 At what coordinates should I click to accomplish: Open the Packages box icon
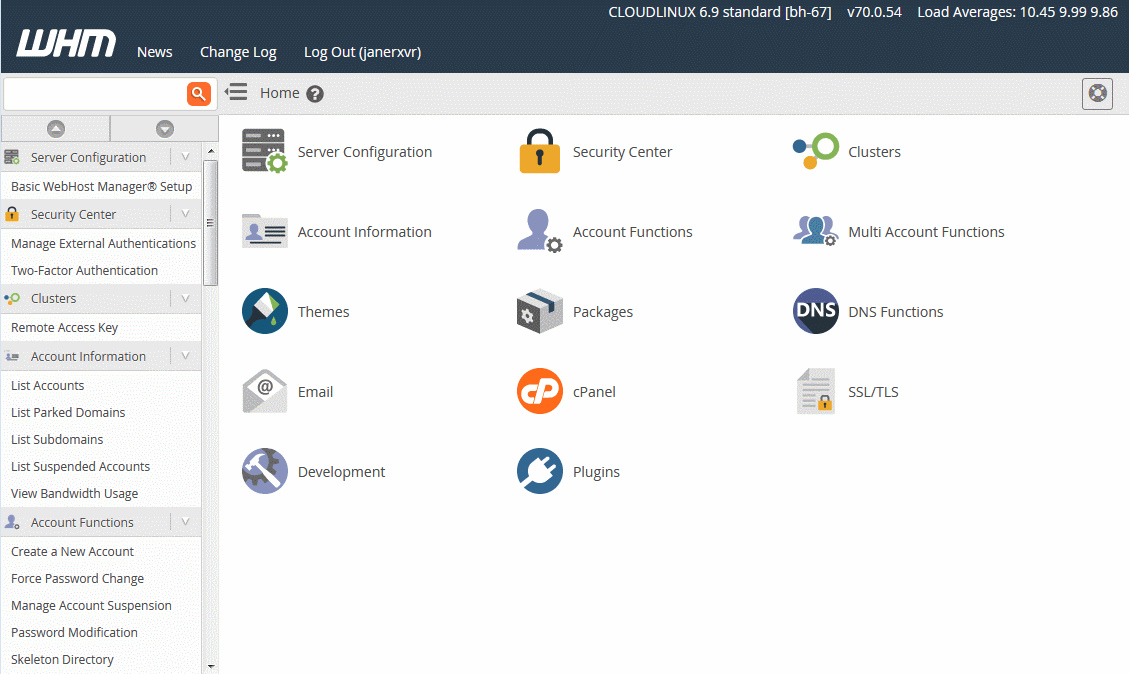click(539, 311)
